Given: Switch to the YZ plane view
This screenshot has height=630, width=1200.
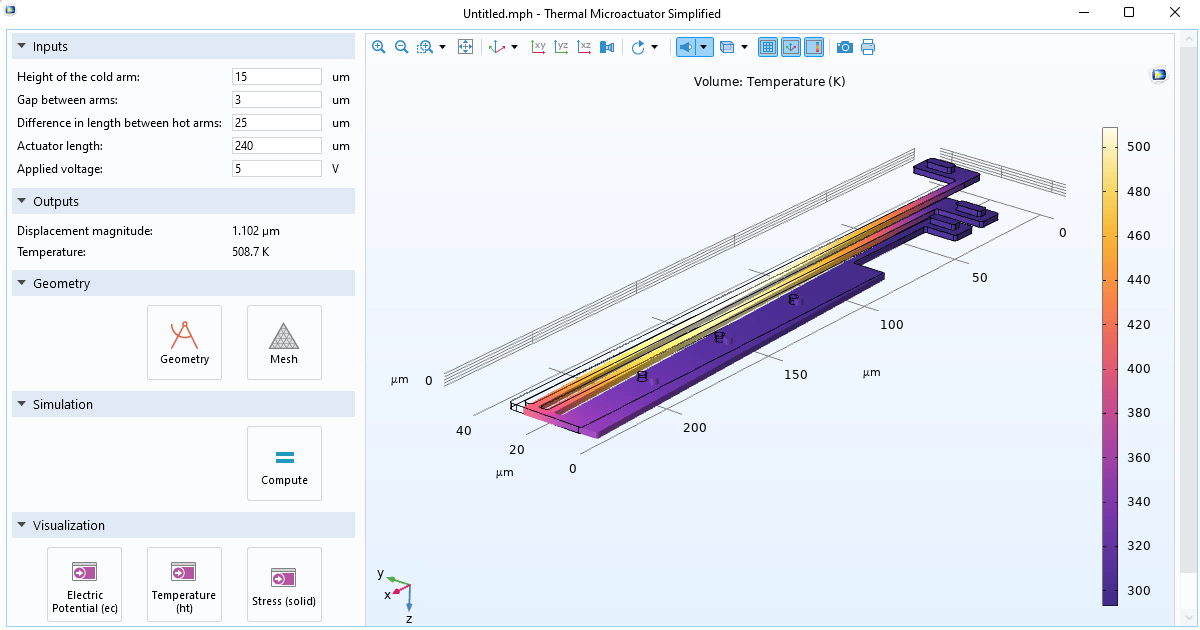Looking at the screenshot, I should click(562, 47).
